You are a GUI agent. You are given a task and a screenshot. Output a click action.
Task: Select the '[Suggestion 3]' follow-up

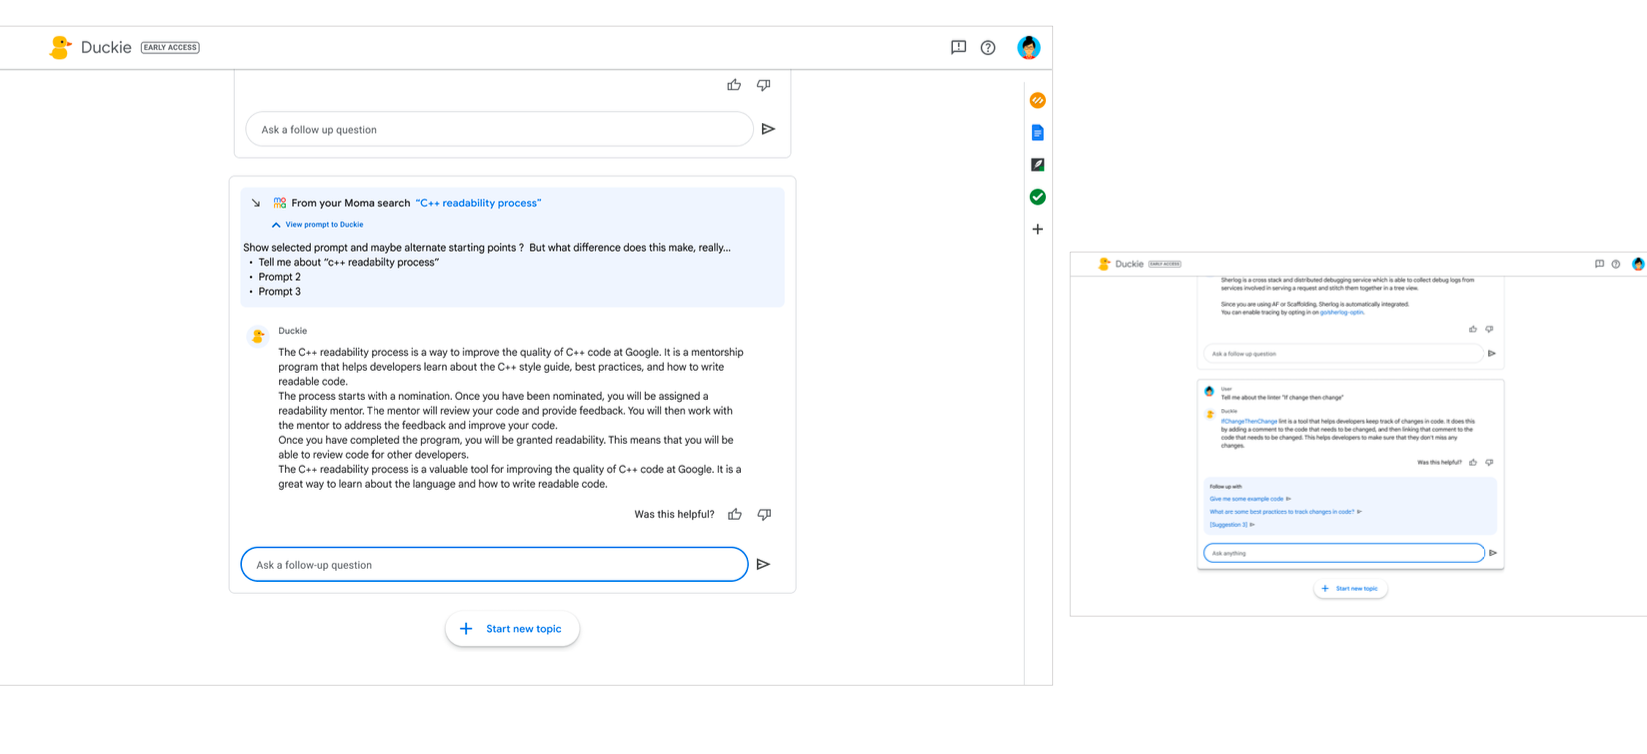tap(1232, 525)
